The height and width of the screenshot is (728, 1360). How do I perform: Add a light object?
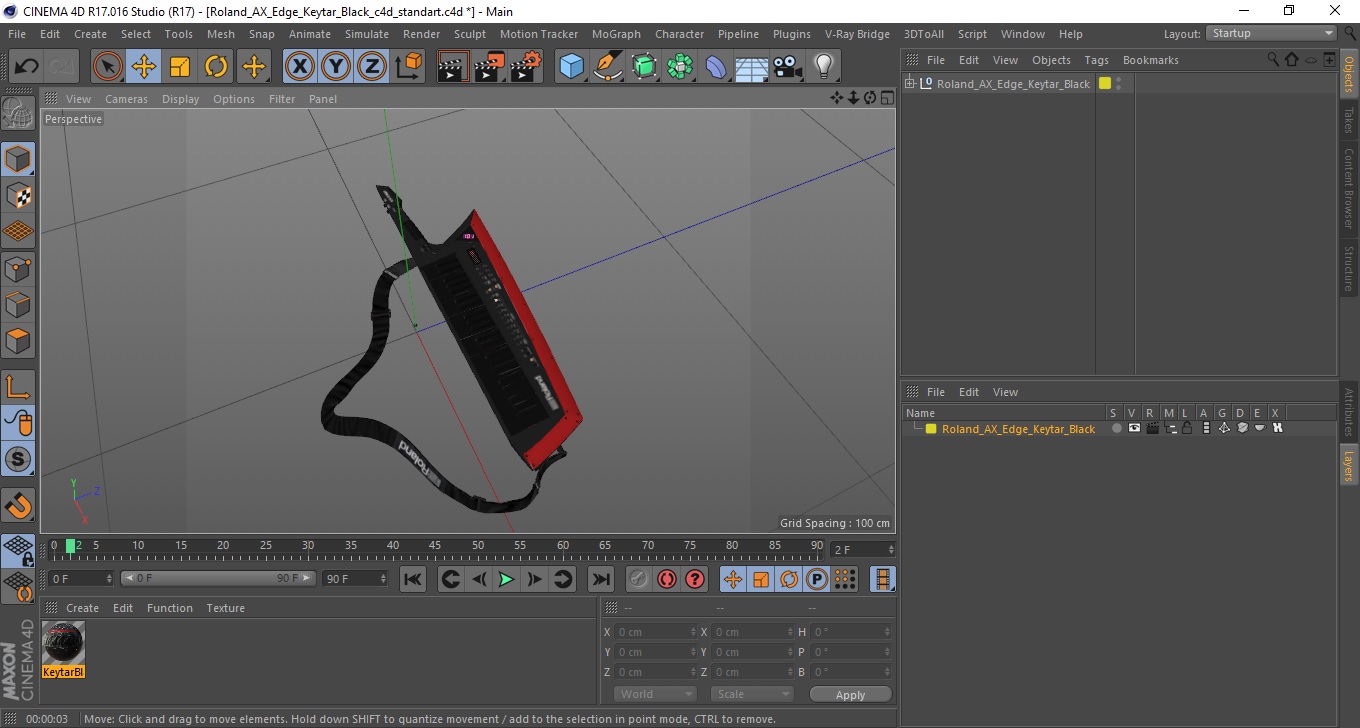[824, 67]
